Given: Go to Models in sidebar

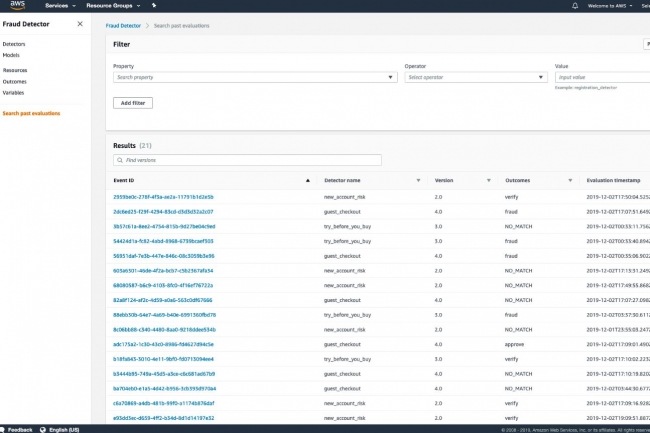Looking at the screenshot, I should click(x=11, y=55).
